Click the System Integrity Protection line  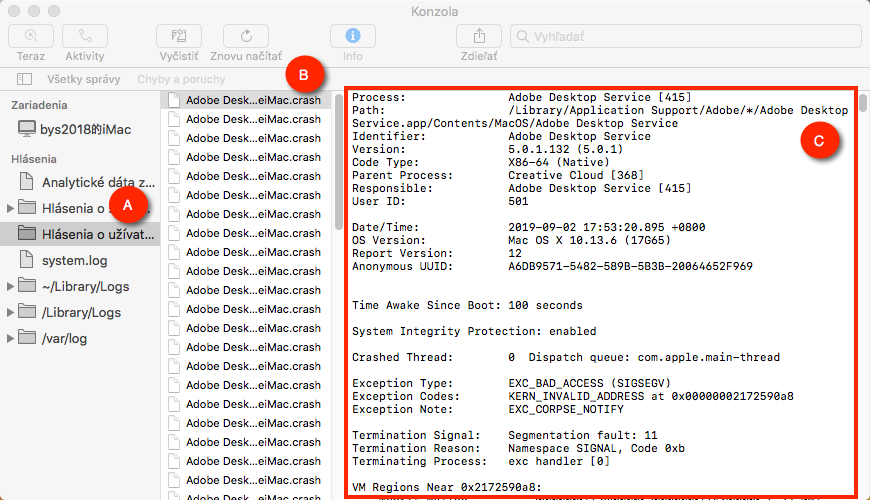pos(474,331)
